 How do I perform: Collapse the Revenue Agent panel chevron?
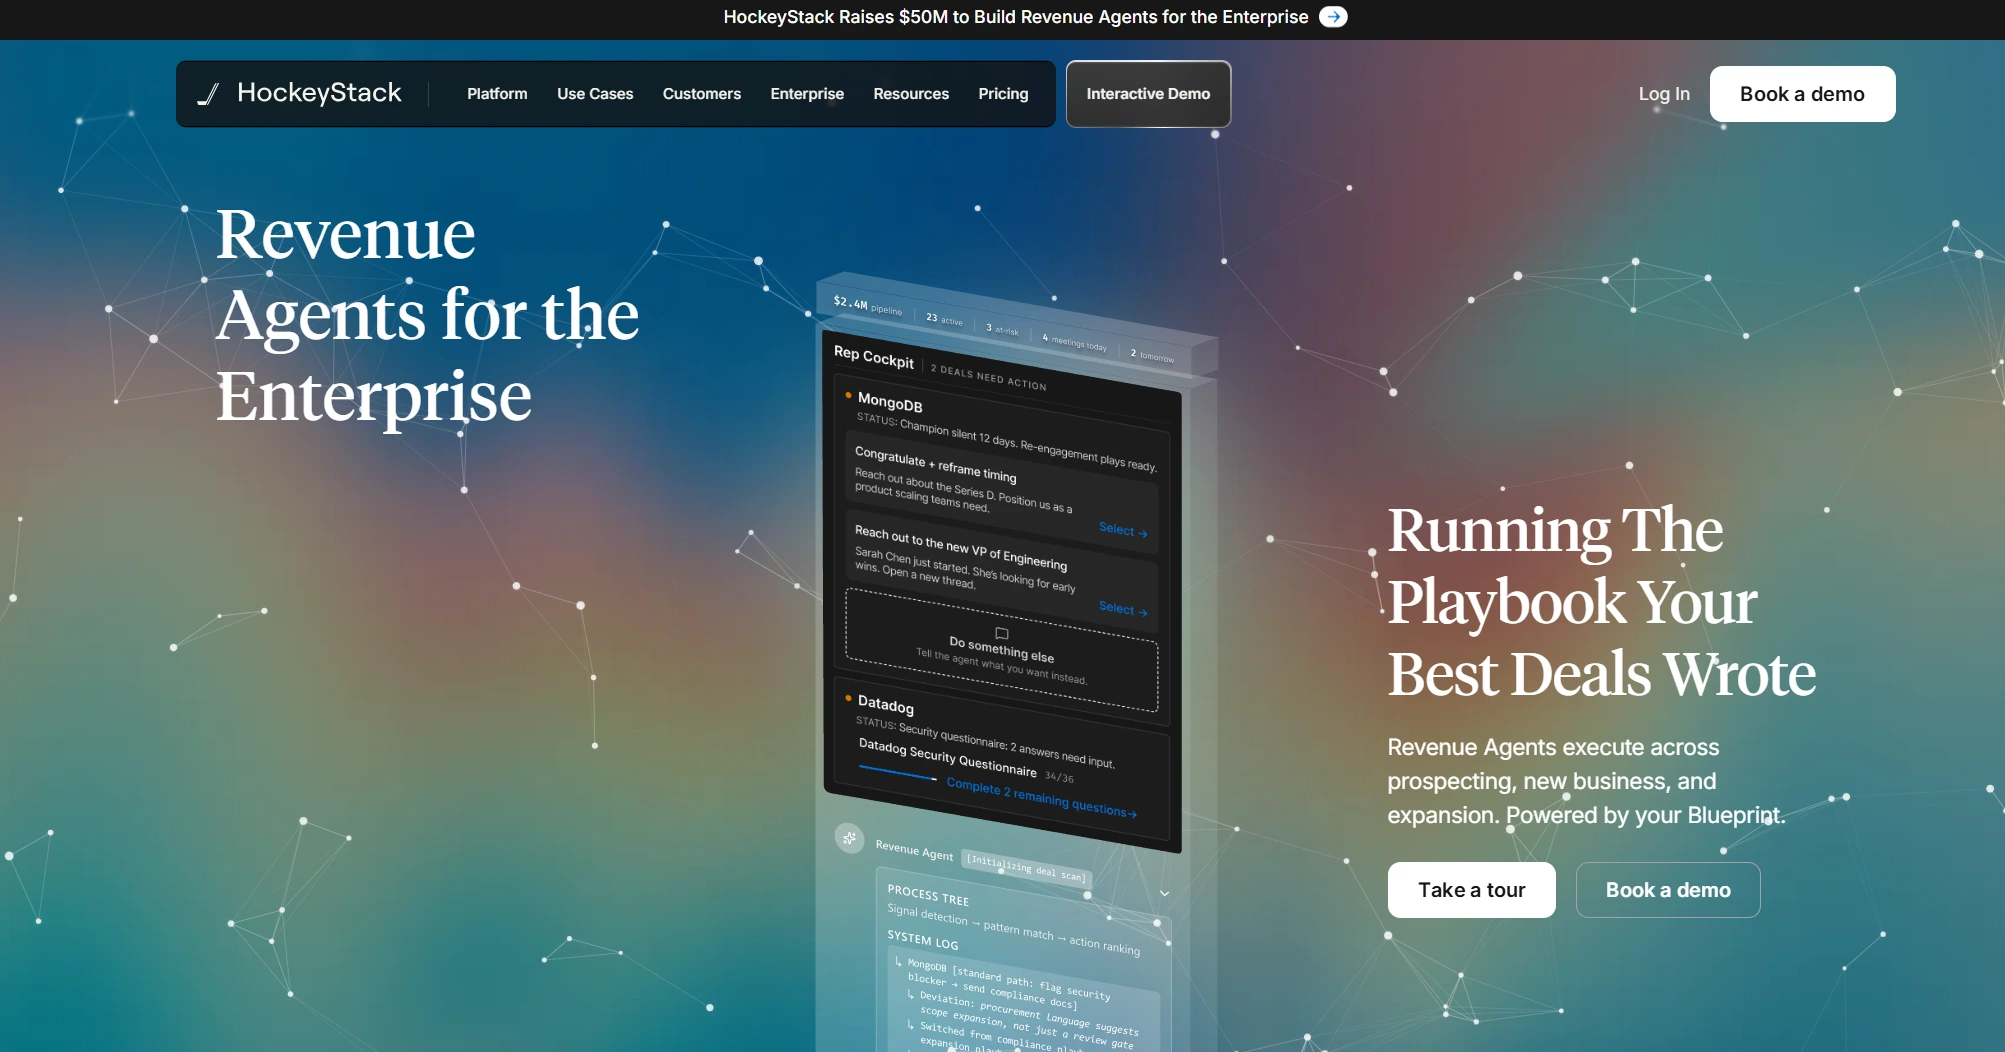(x=1164, y=893)
